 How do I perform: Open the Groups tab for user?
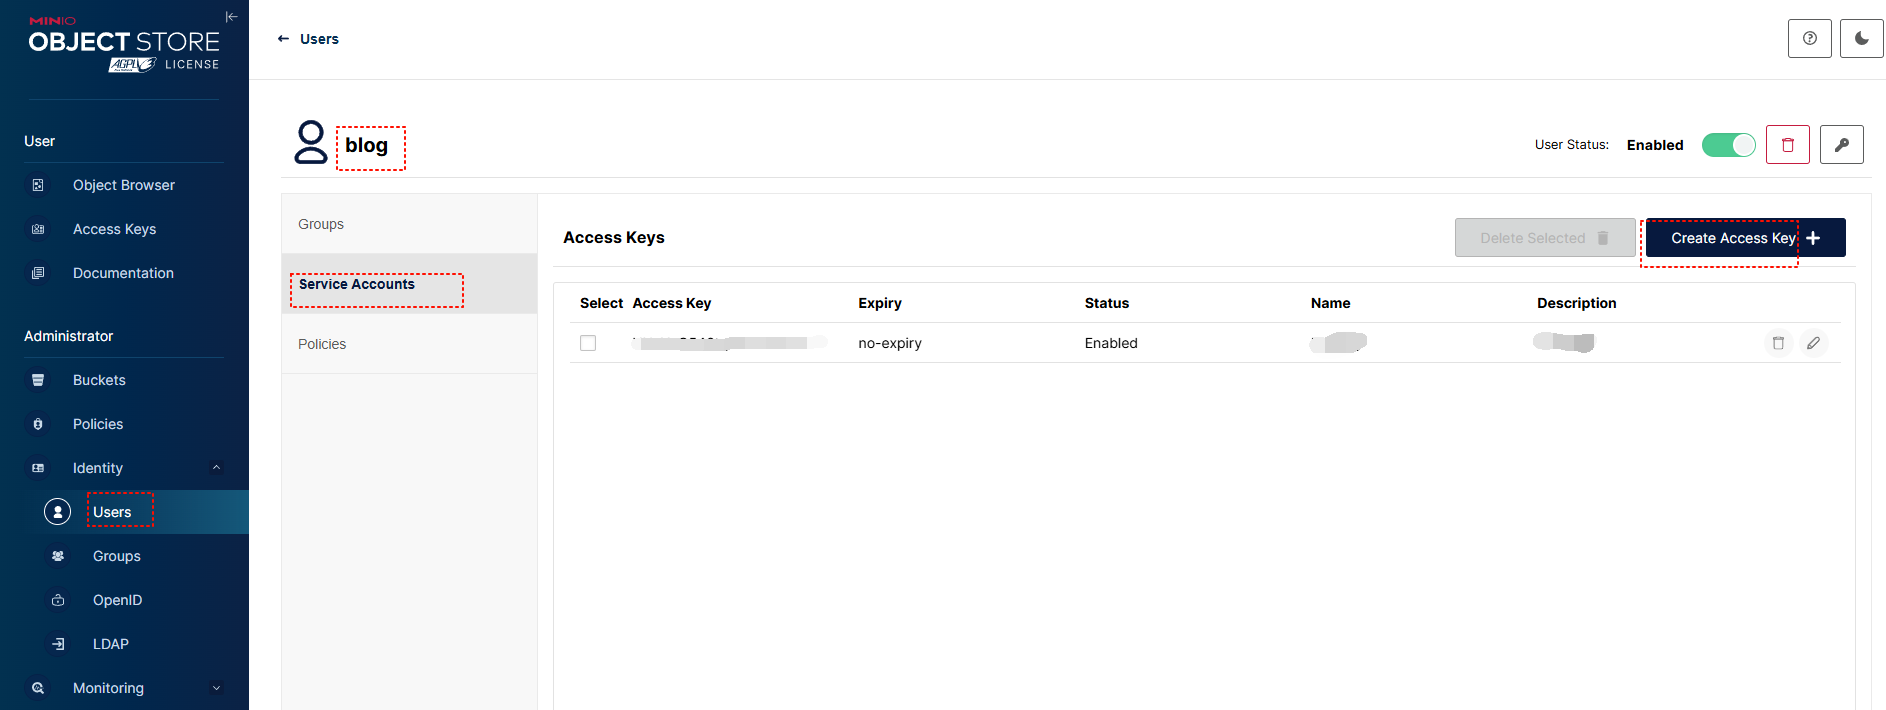[321, 224]
